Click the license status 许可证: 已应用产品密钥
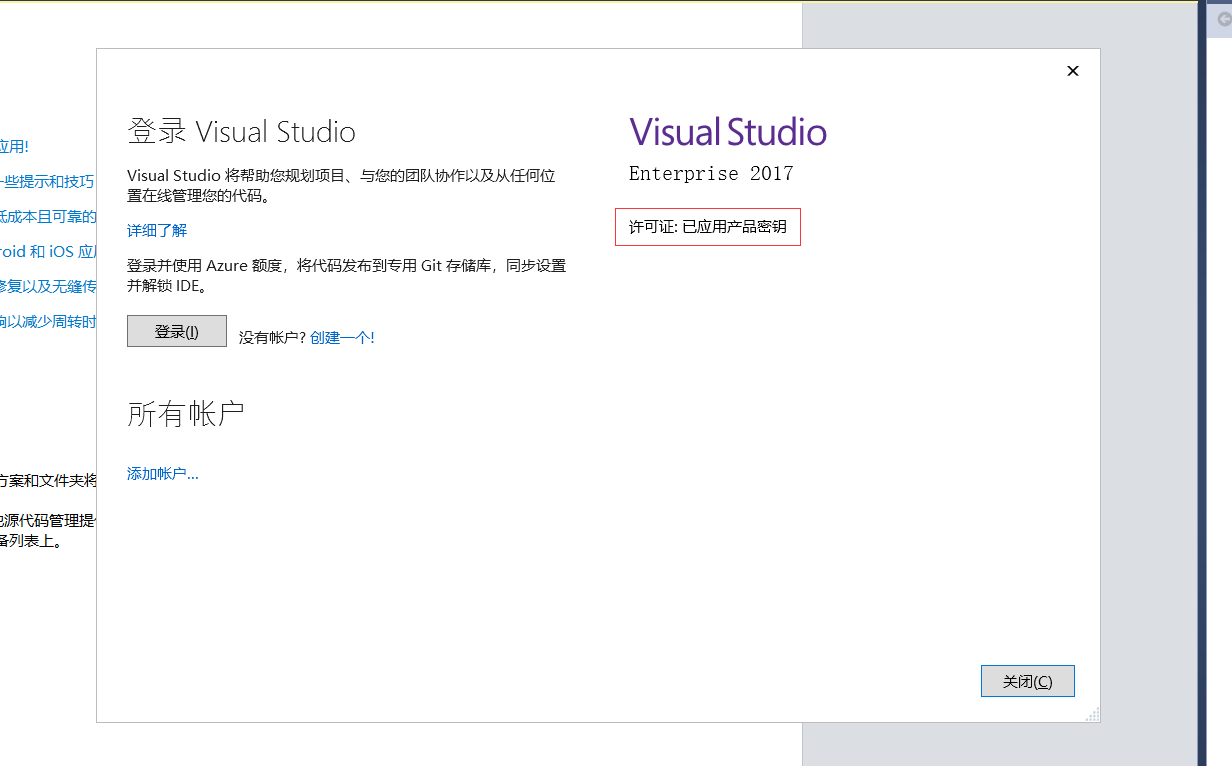 pos(708,226)
